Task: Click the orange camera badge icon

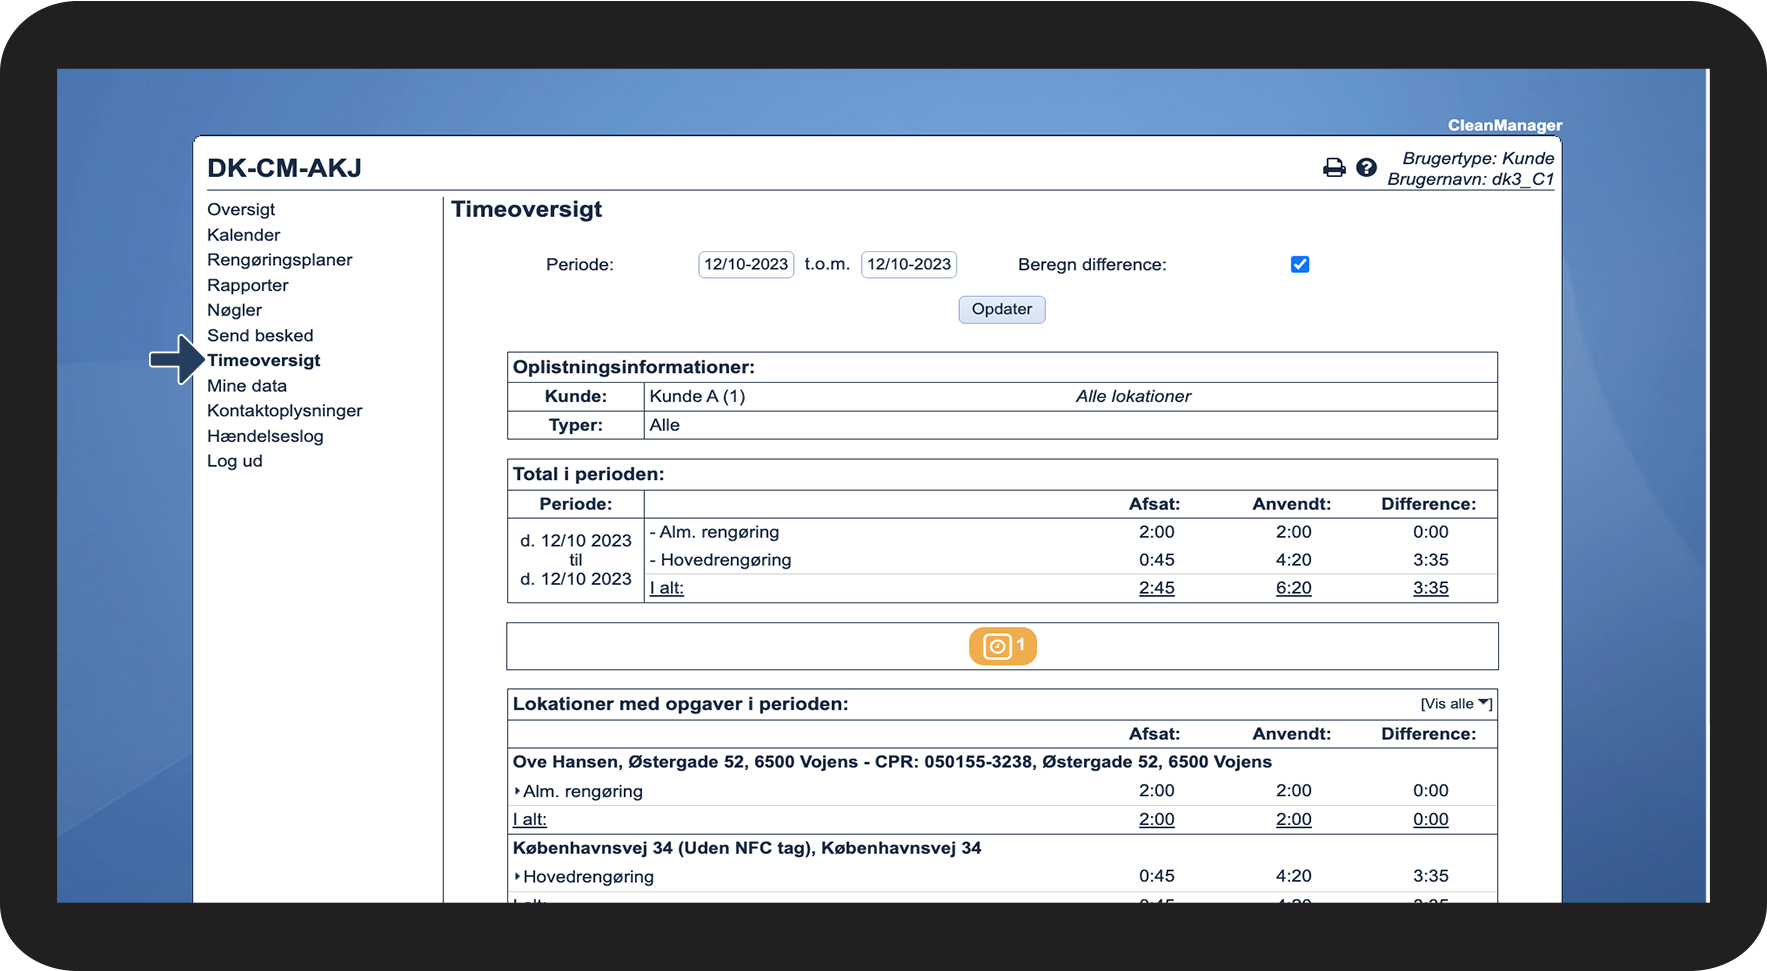Action: [x=1002, y=647]
